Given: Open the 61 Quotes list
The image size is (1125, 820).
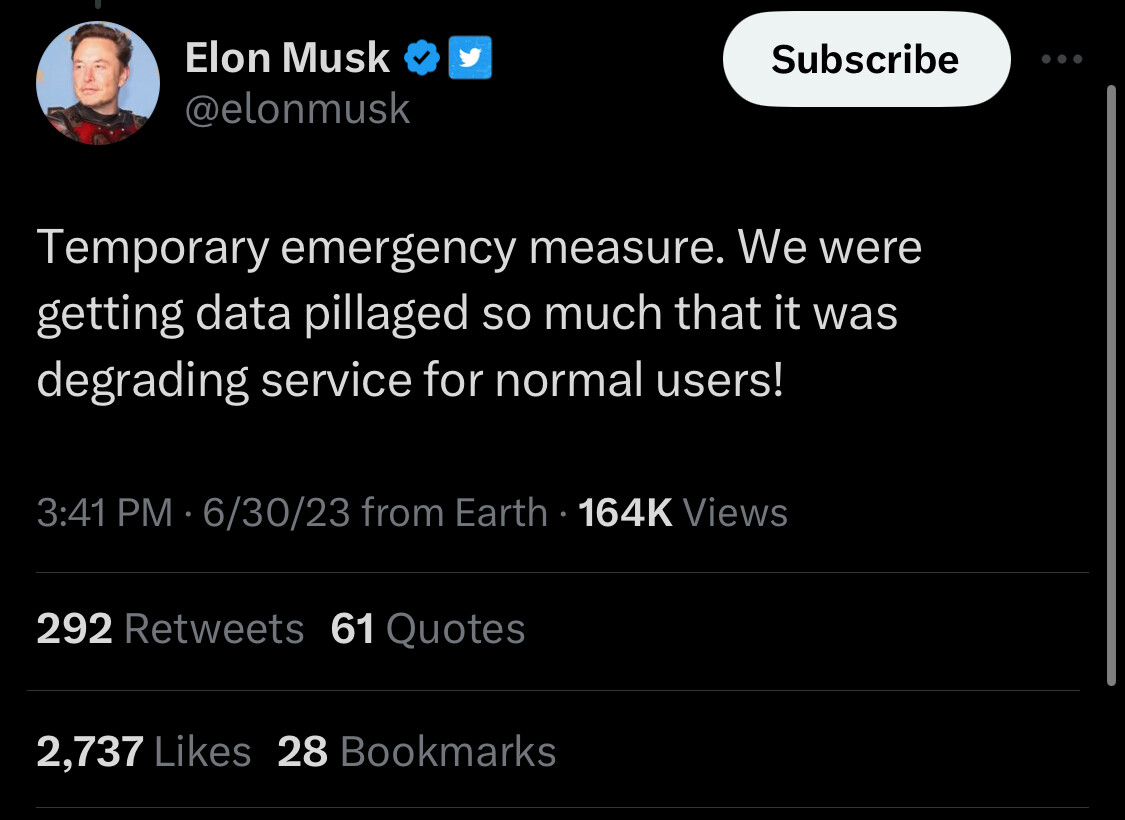Looking at the screenshot, I should point(427,629).
